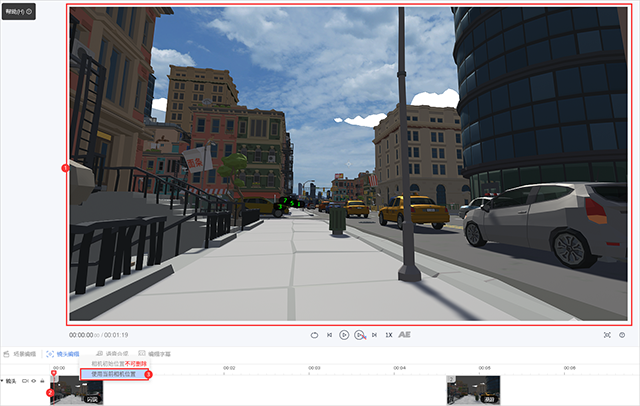Image resolution: width=640 pixels, height=406 pixels.
Task: Click the round icon beside the fullscreen icon
Action: (x=622, y=335)
